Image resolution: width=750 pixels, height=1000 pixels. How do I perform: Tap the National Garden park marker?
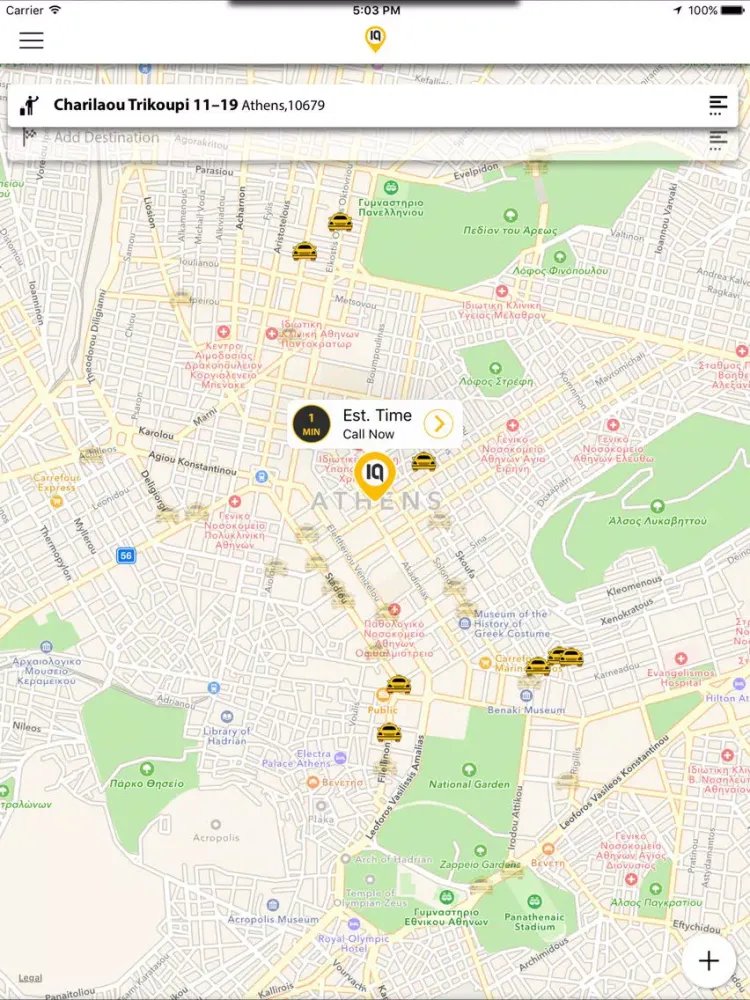coord(469,770)
